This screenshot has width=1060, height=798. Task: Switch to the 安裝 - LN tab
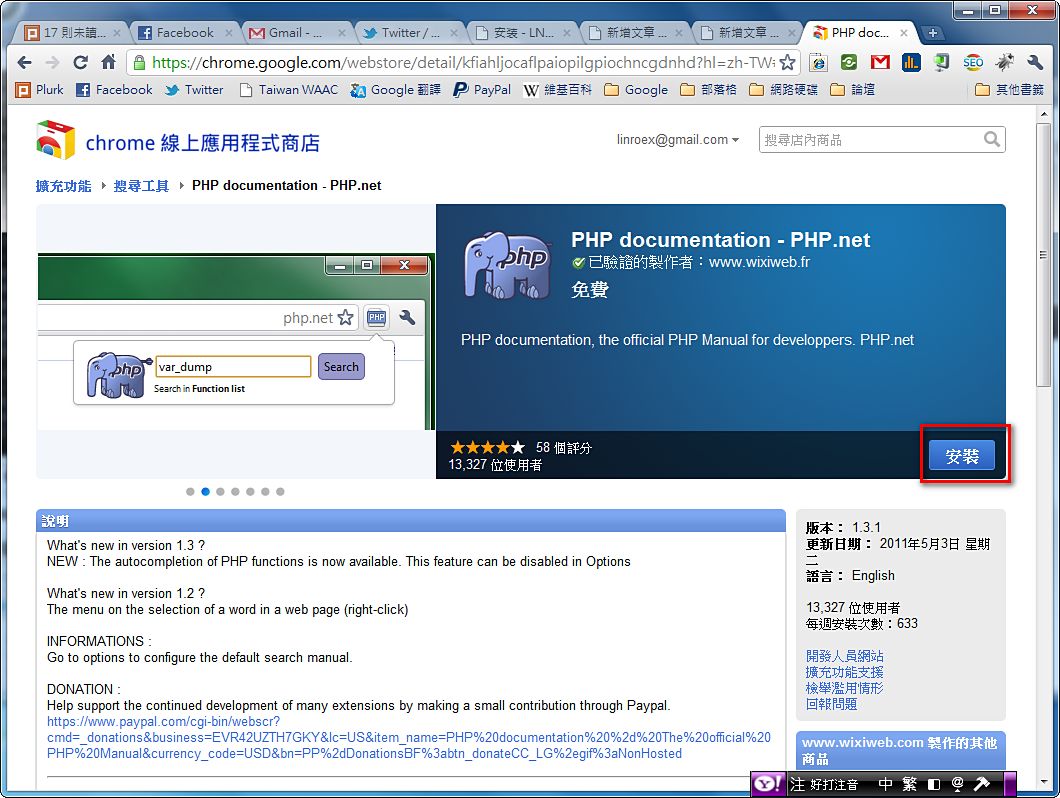tap(521, 32)
